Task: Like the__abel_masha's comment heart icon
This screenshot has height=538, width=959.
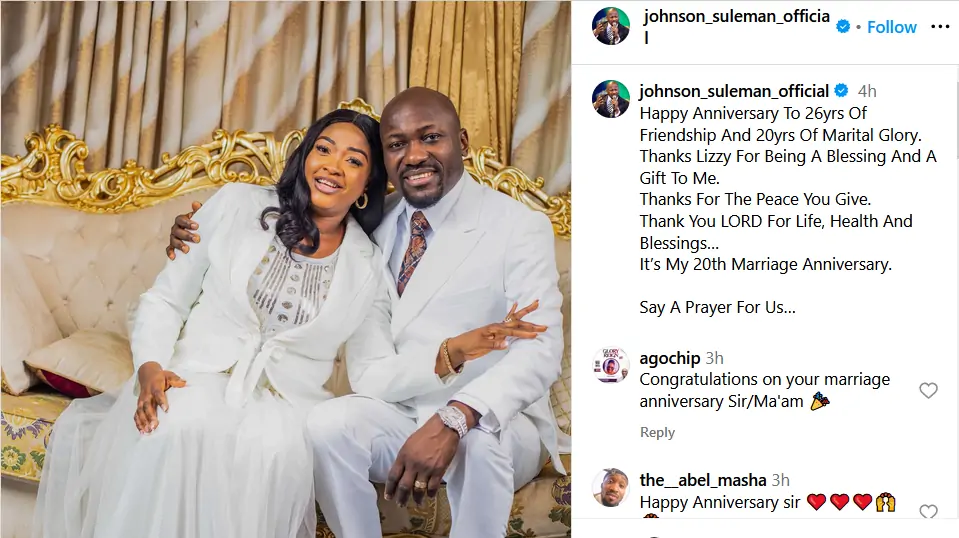Action: [928, 512]
